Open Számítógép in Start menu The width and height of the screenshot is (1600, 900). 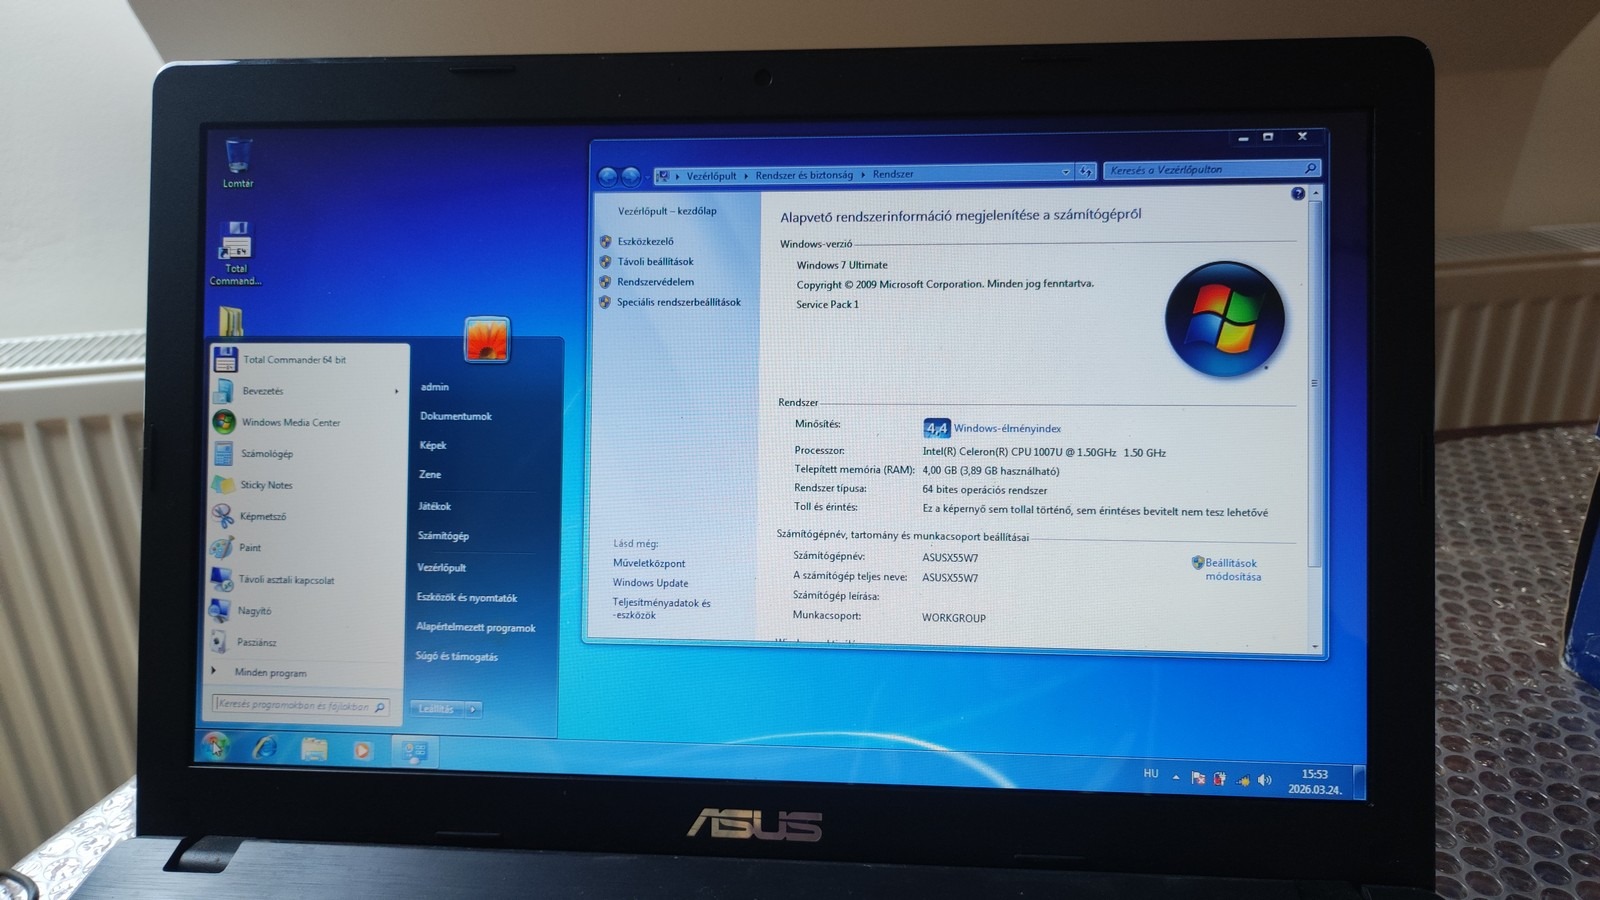444,536
